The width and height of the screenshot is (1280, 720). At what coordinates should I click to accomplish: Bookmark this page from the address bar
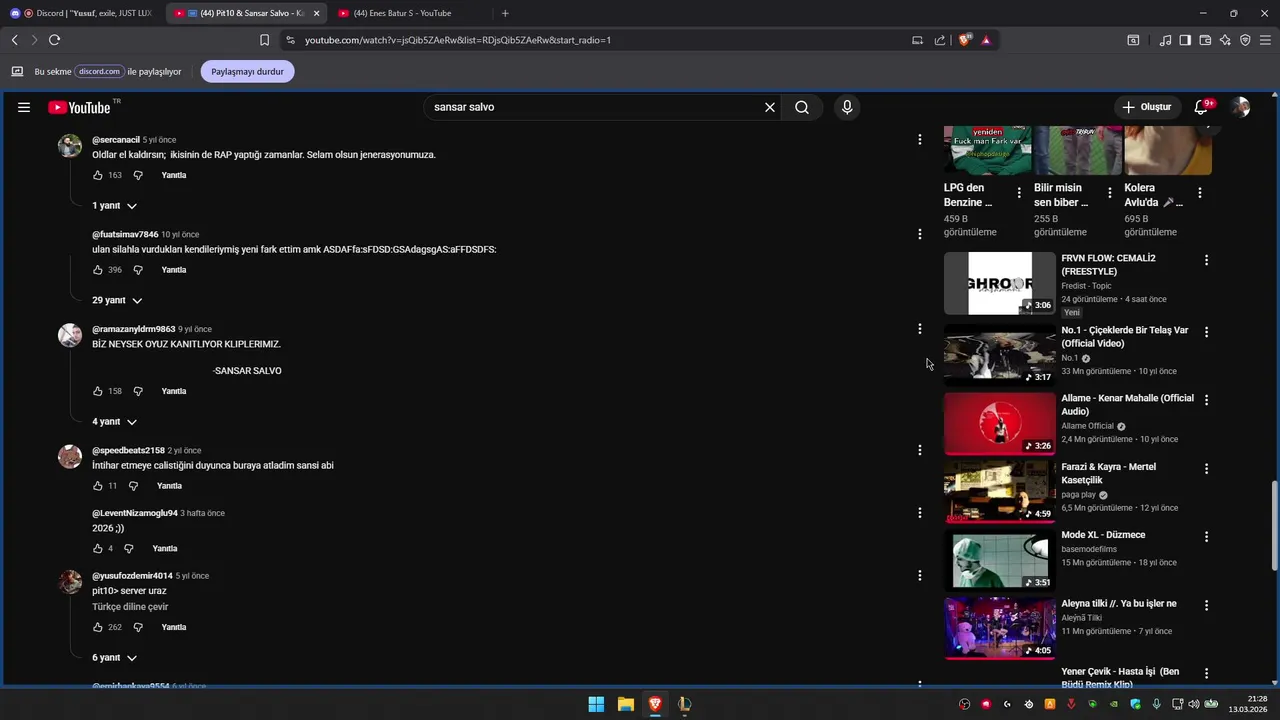[264, 40]
